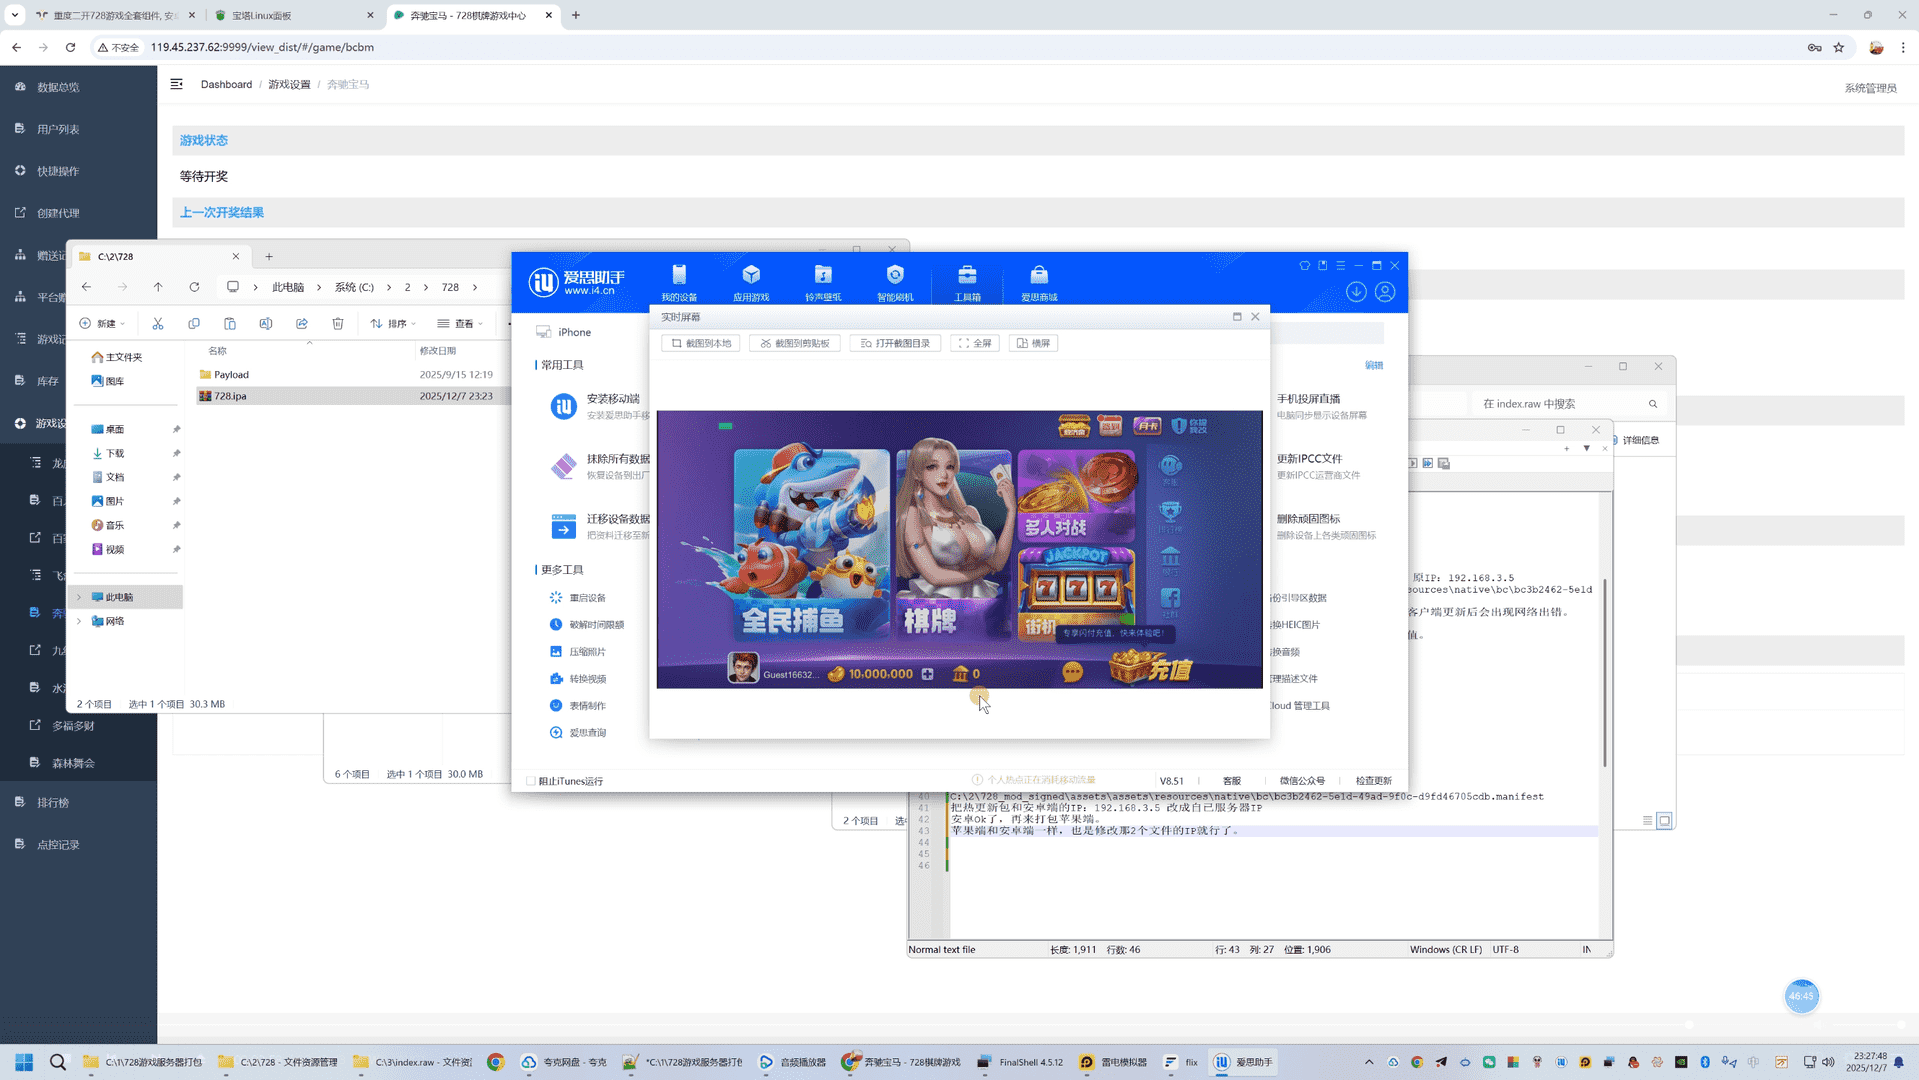This screenshot has width=1919, height=1080.
Task: Click the 横屏 landscape button
Action: [x=1034, y=343]
